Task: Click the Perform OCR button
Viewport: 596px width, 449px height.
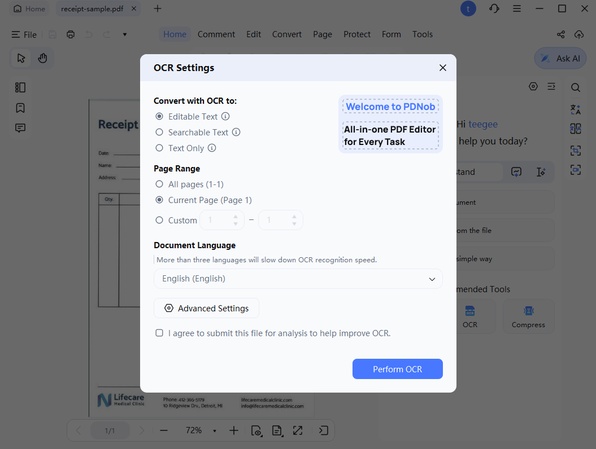Action: 398,369
